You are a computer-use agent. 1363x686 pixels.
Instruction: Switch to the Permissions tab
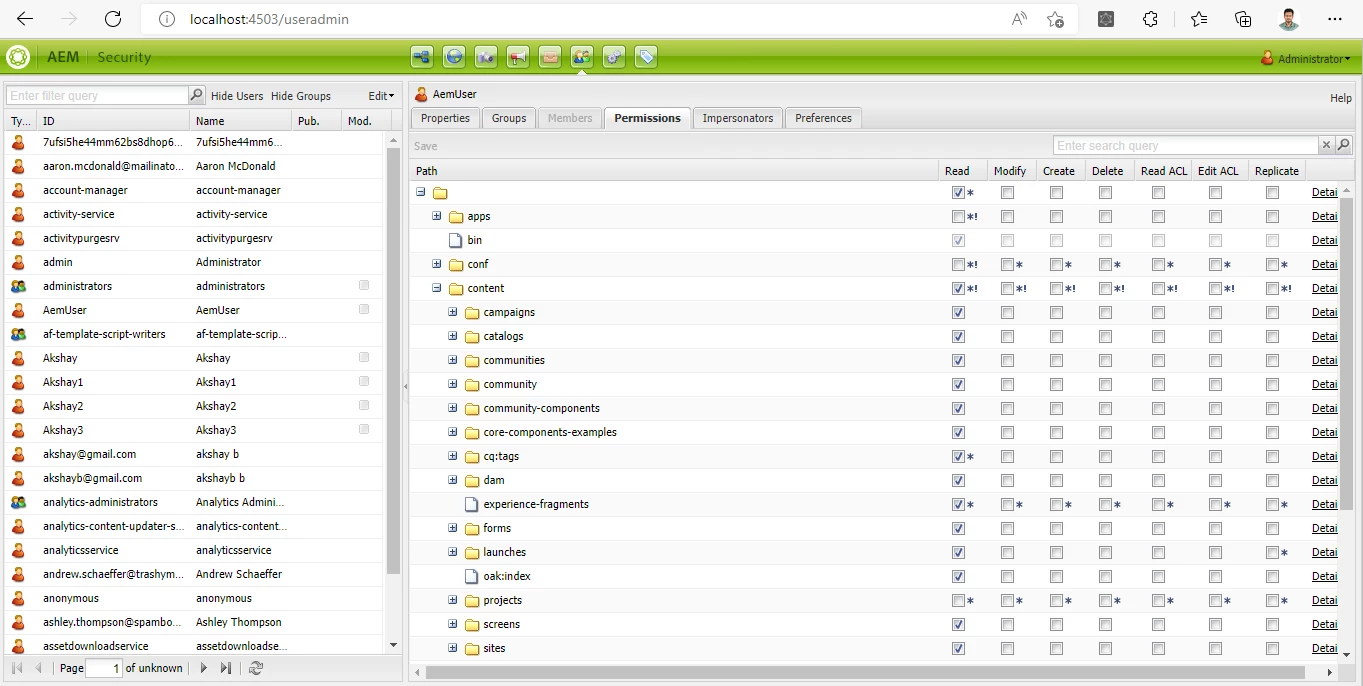647,118
